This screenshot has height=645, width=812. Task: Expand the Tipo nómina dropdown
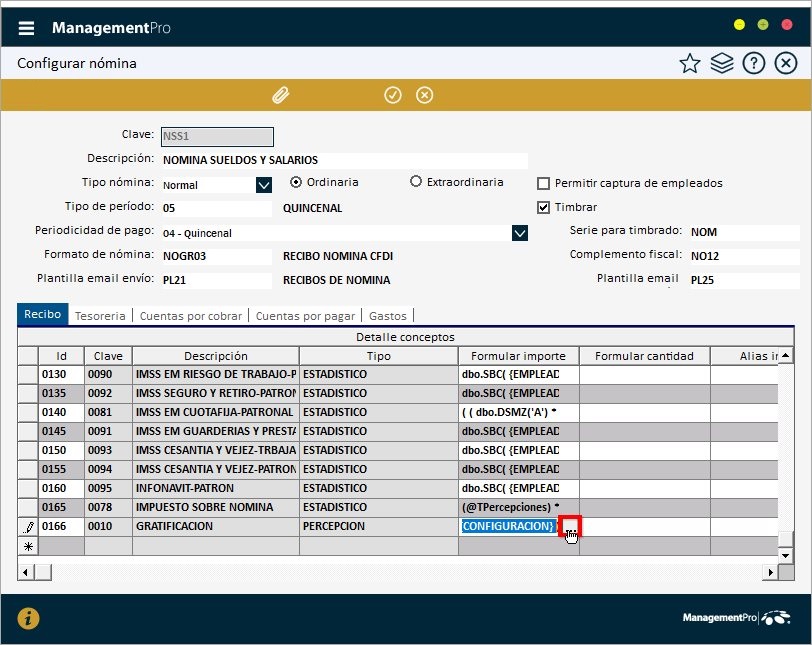(264, 185)
